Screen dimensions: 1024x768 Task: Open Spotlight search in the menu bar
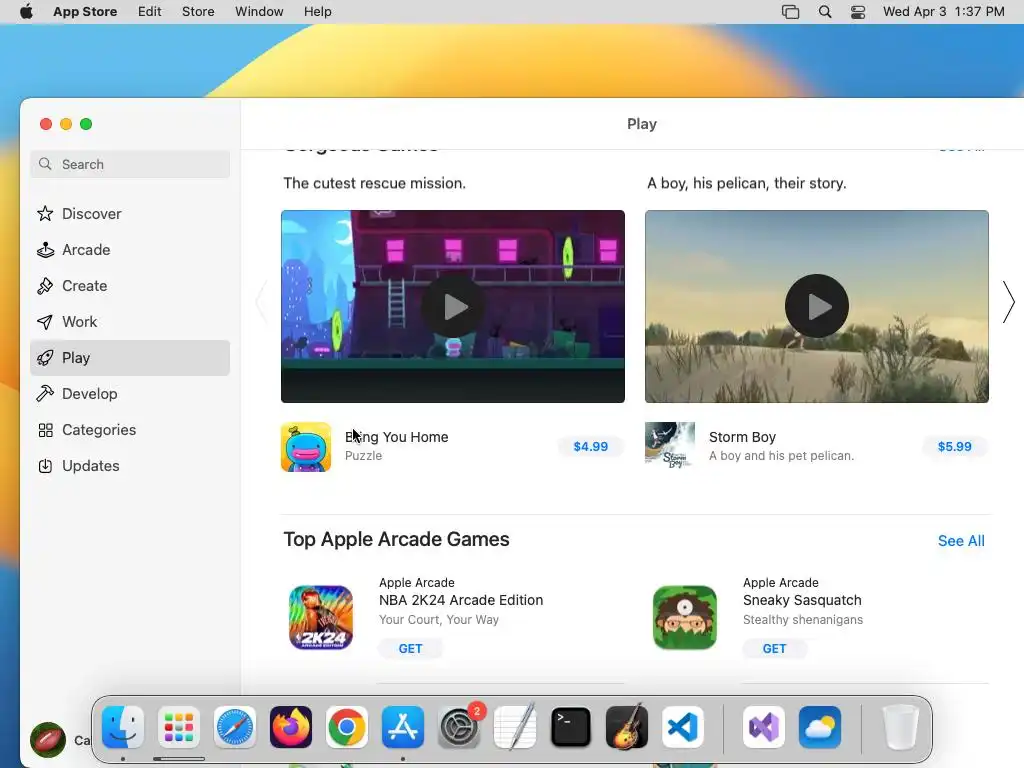(825, 12)
